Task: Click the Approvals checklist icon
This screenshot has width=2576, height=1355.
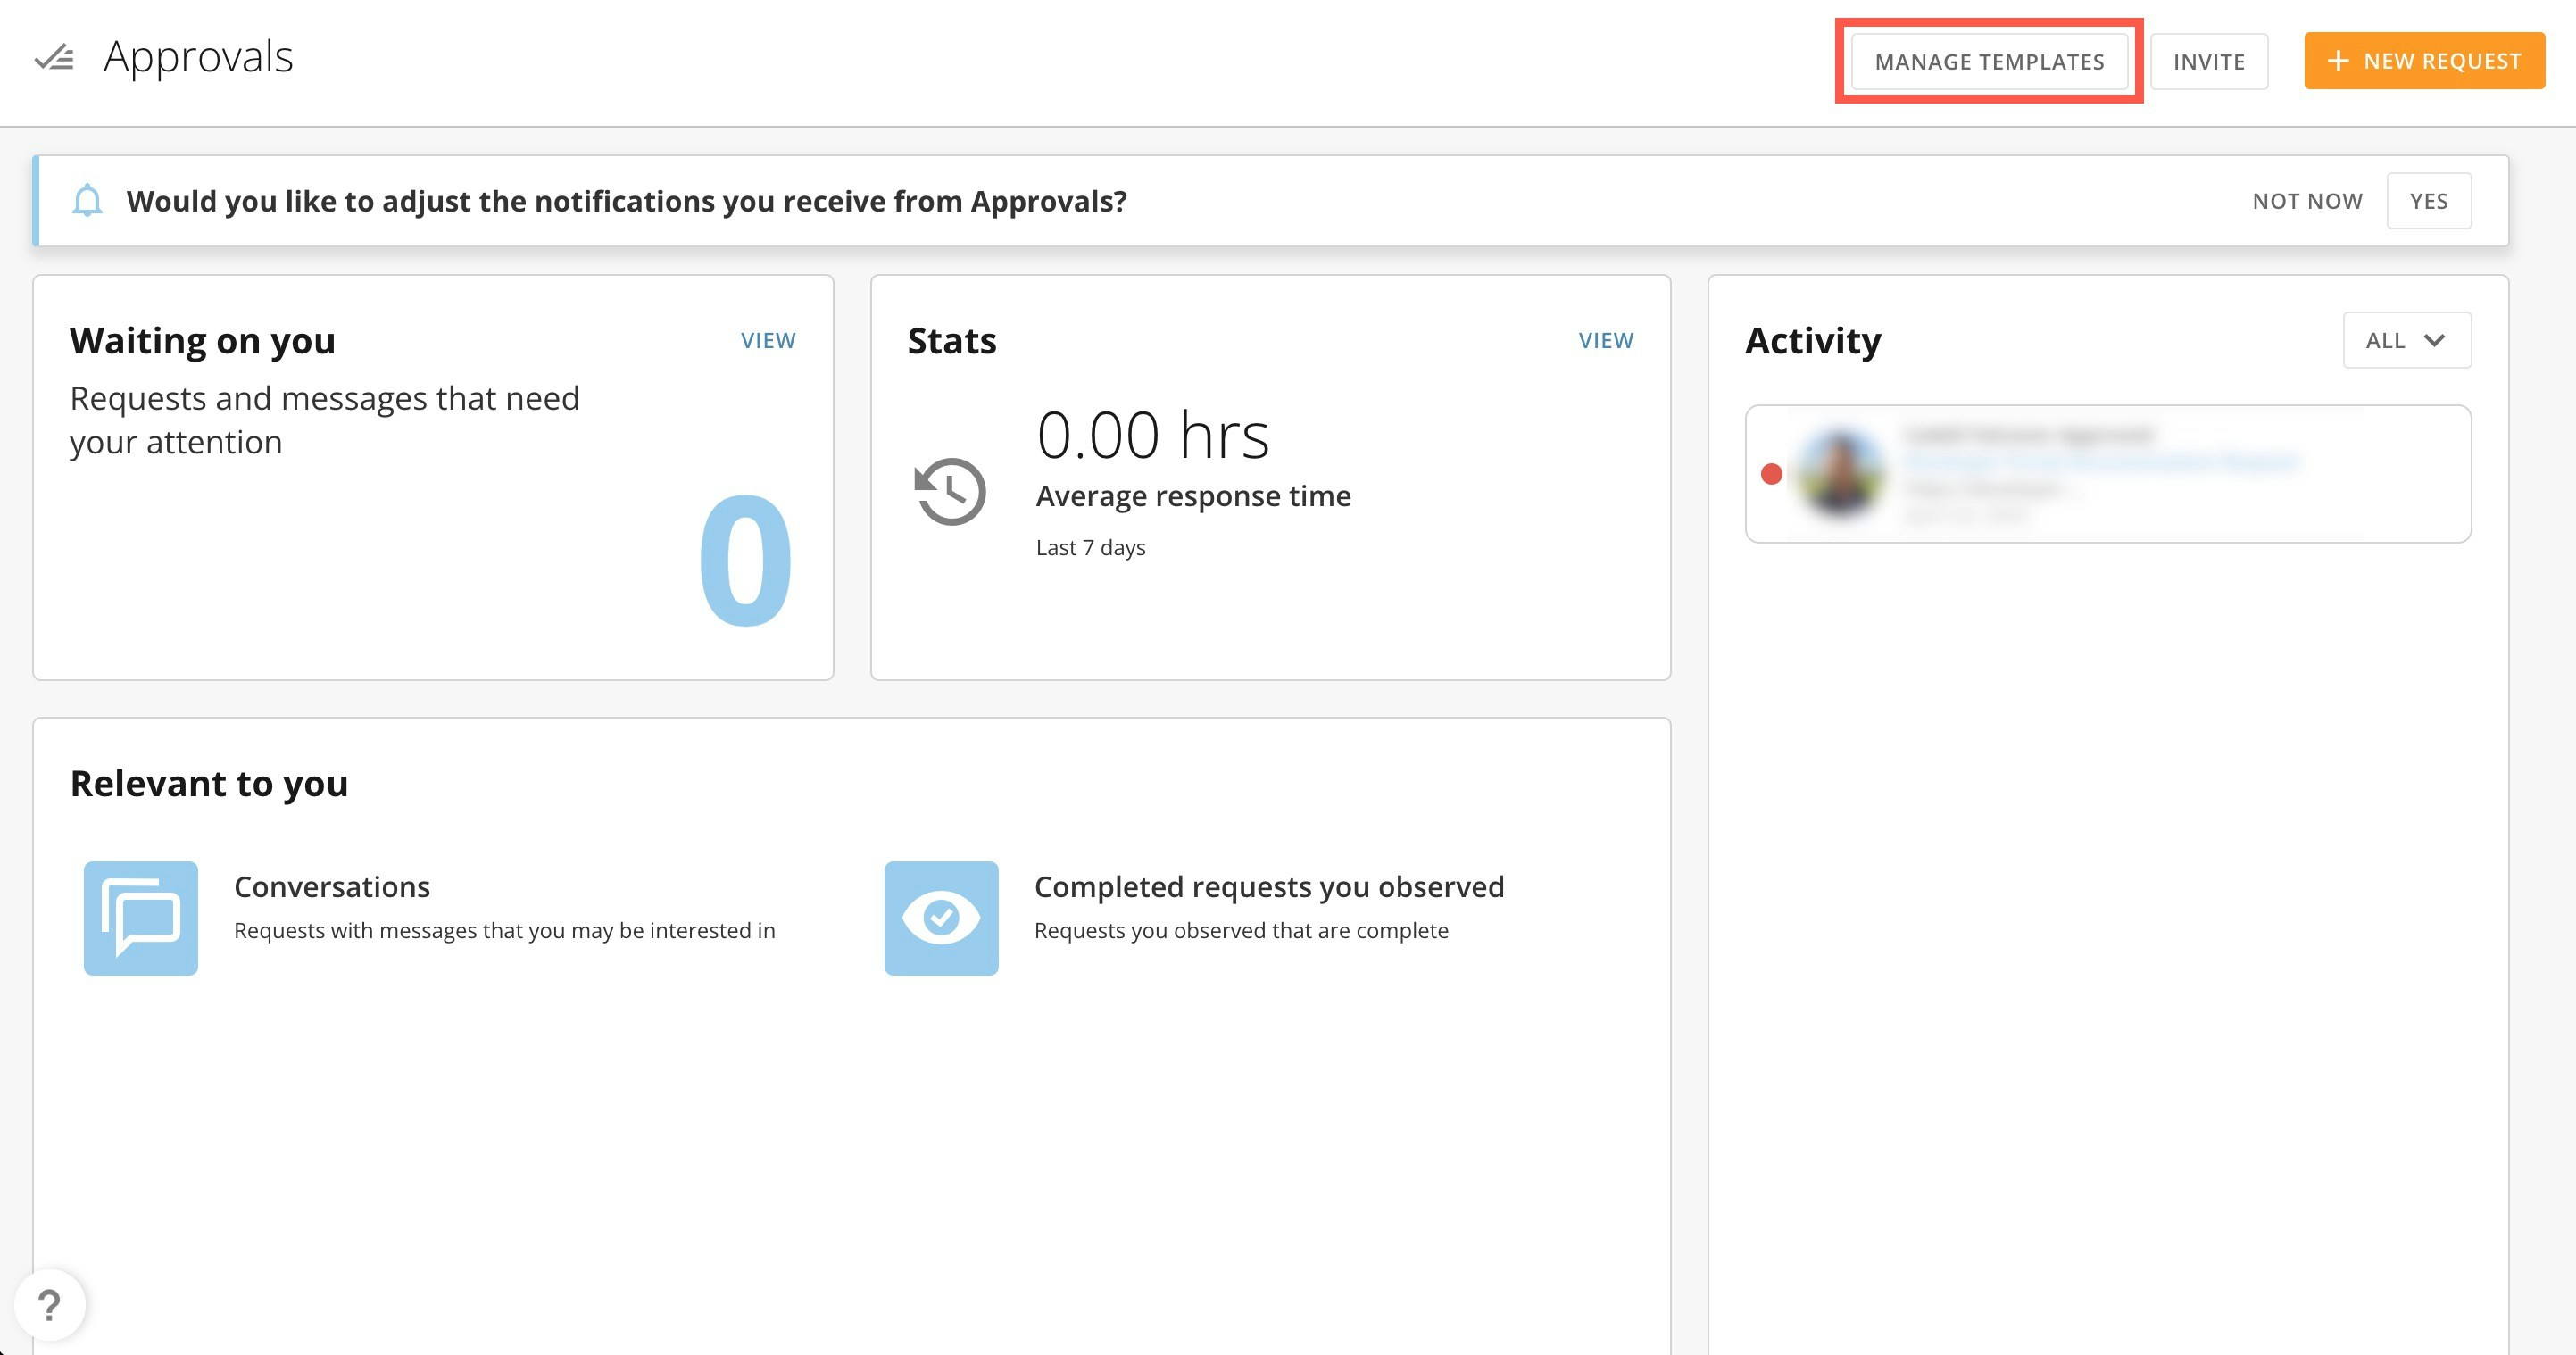Action: [54, 58]
